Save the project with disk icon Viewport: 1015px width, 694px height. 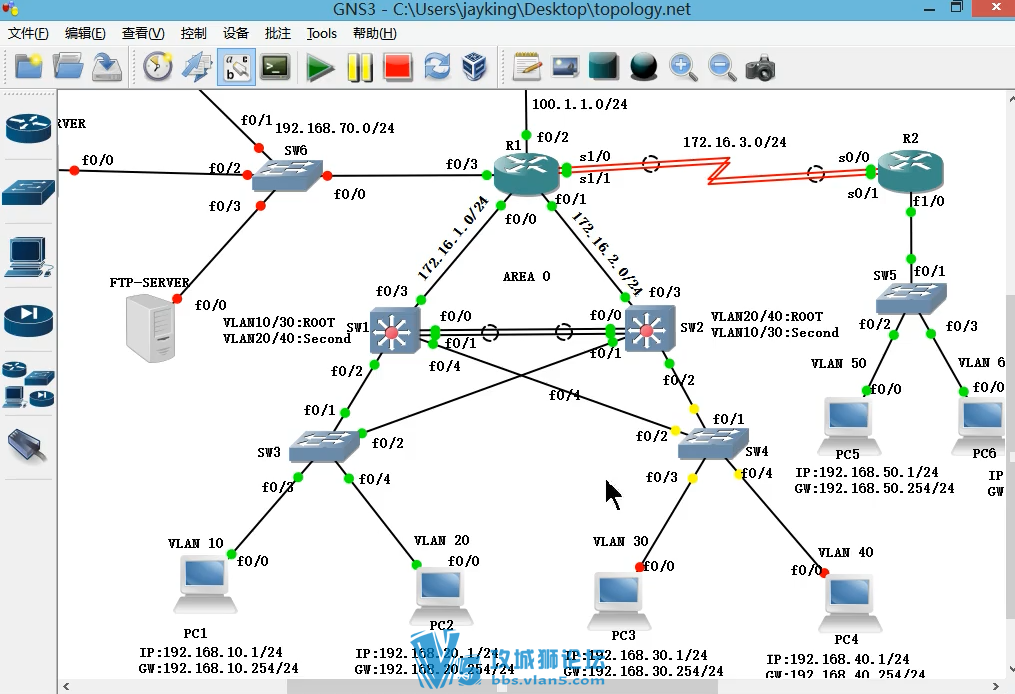pos(107,67)
